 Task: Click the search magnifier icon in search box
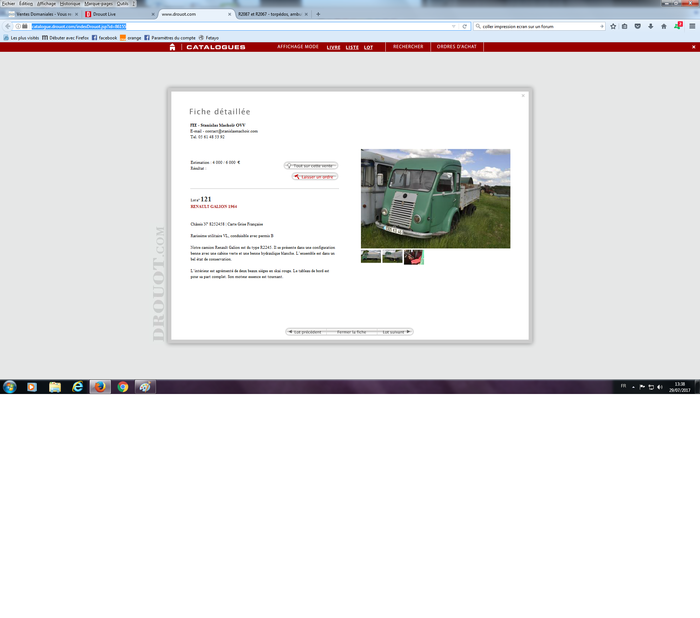click(x=478, y=26)
